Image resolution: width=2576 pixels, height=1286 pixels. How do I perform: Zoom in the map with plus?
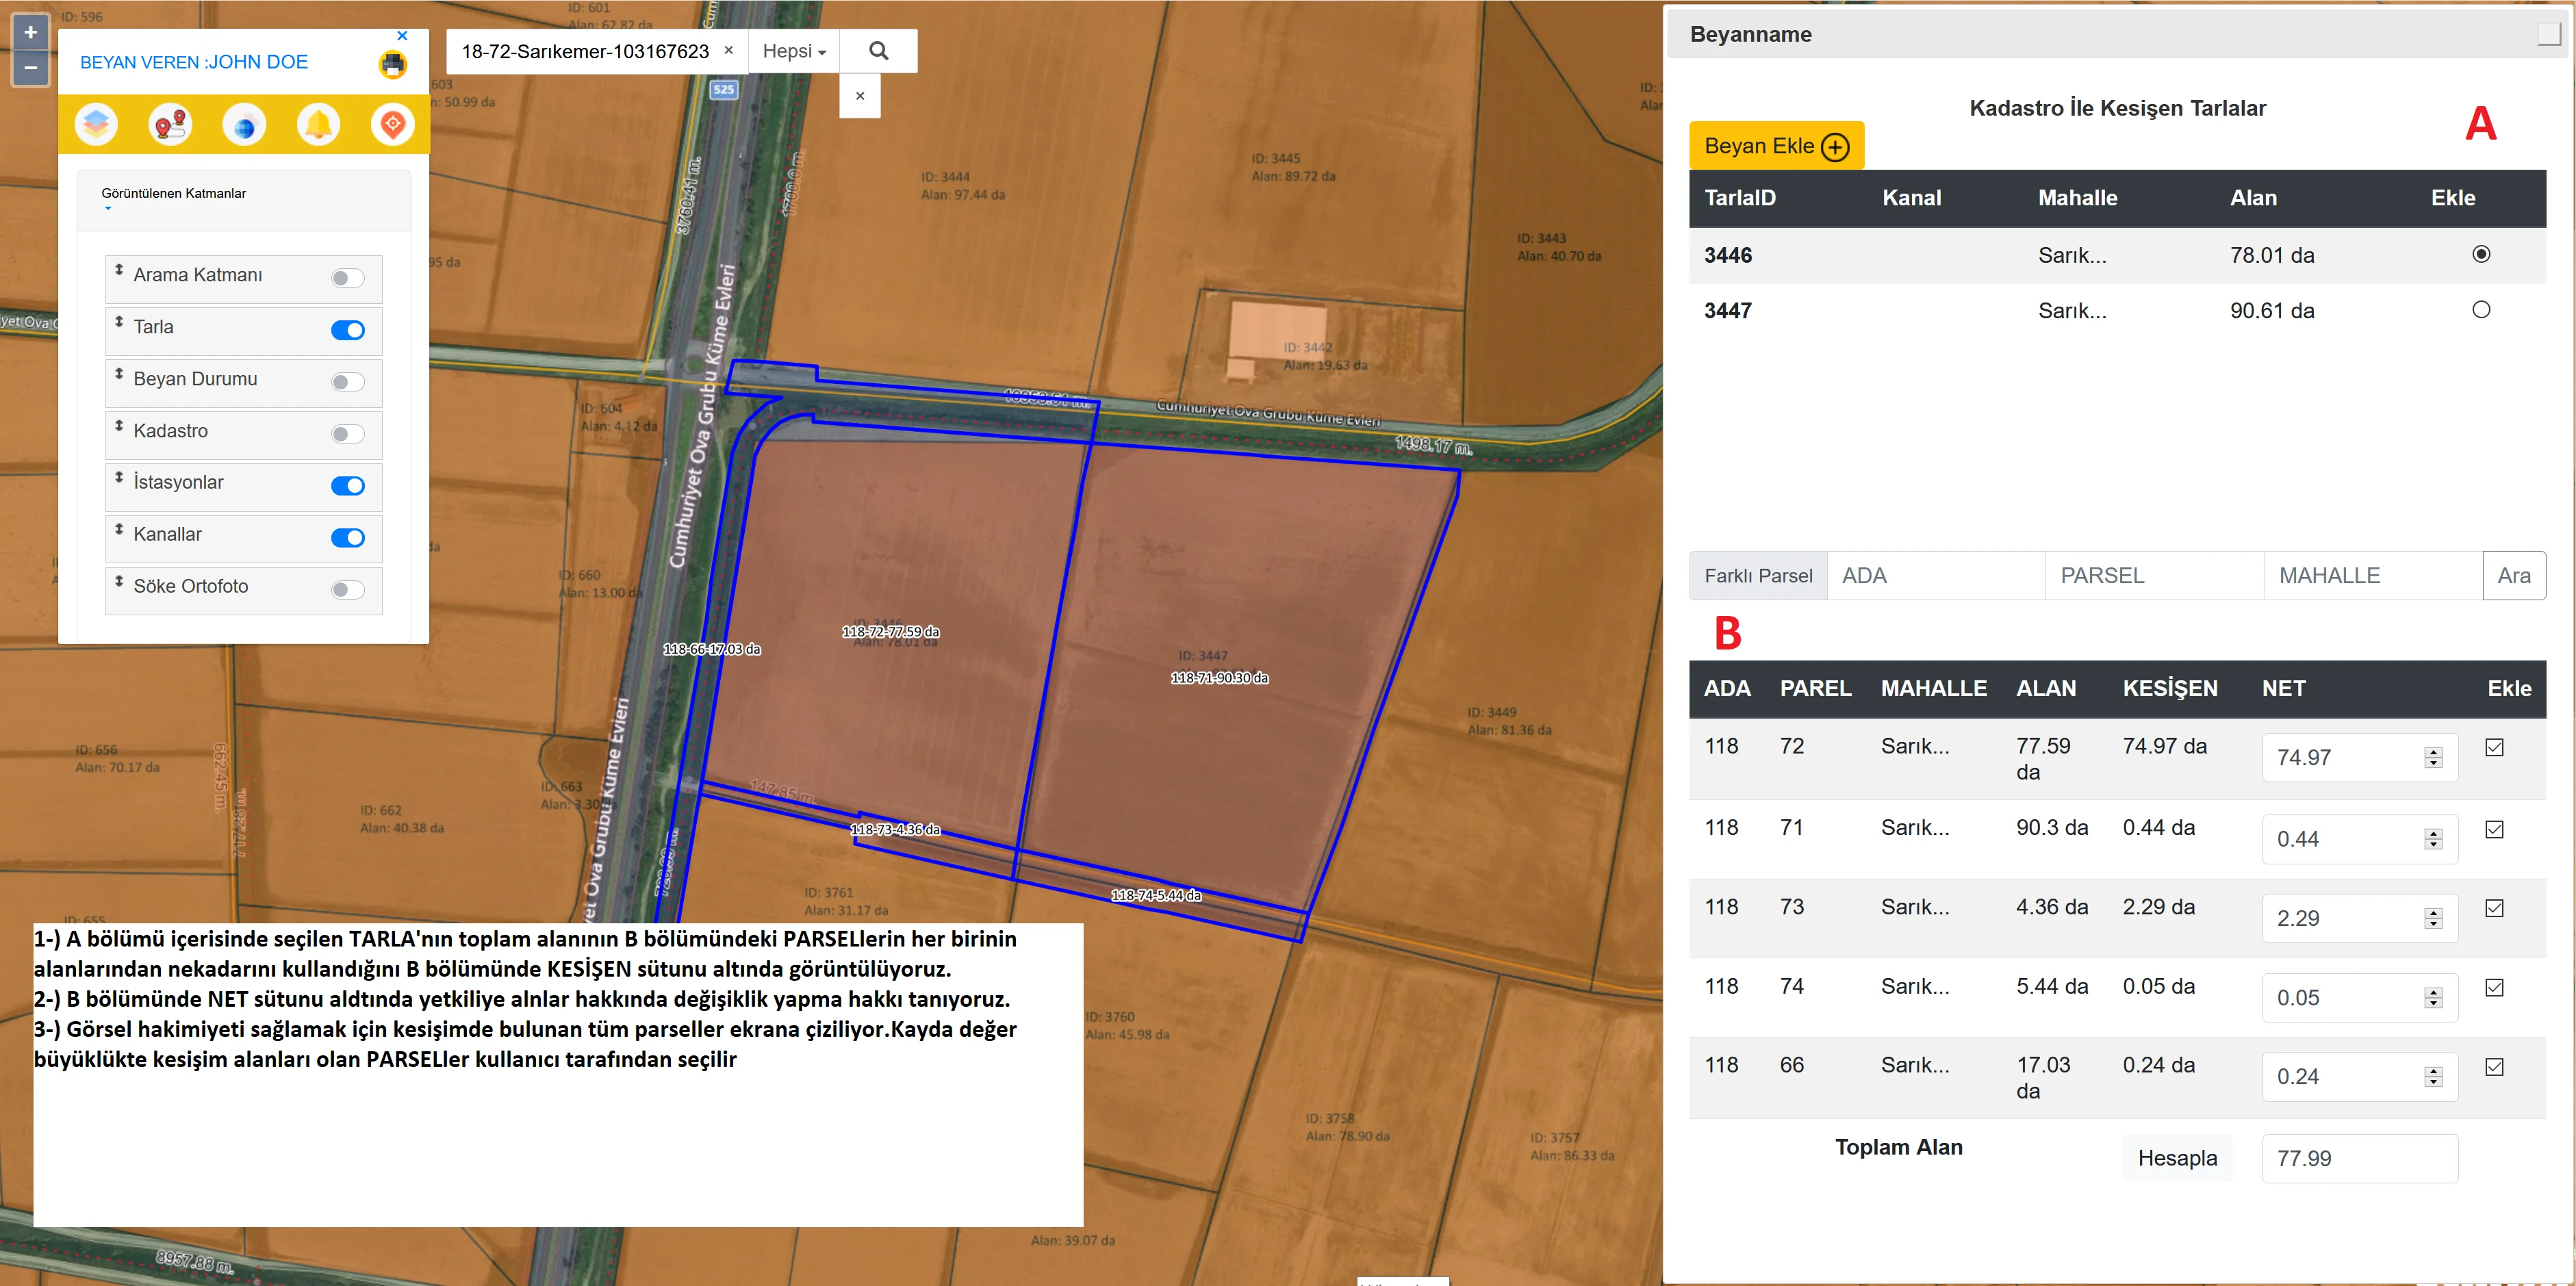(30, 32)
